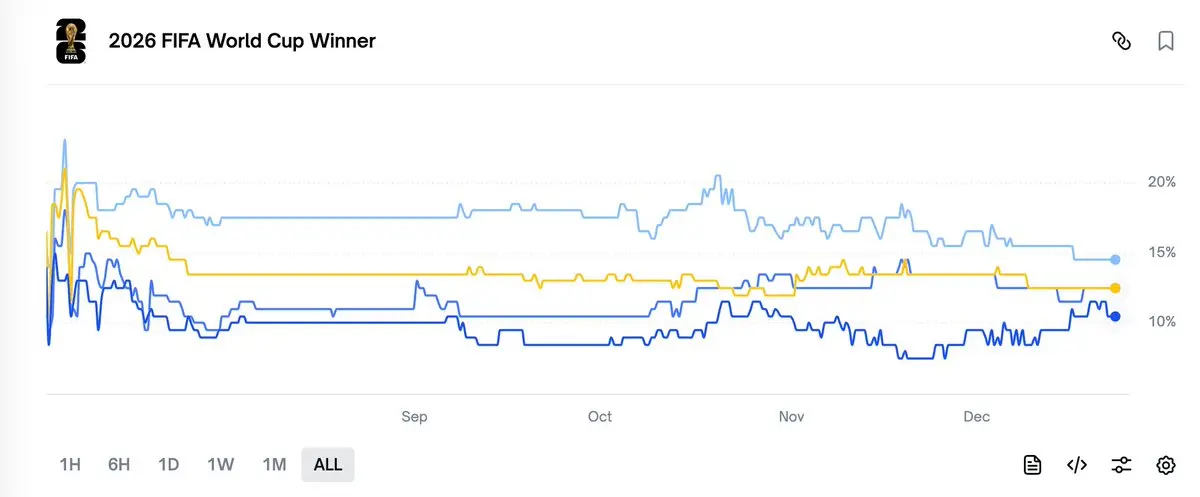1200x497 pixels.
Task: Choose the 1M time range
Action: tap(274, 464)
